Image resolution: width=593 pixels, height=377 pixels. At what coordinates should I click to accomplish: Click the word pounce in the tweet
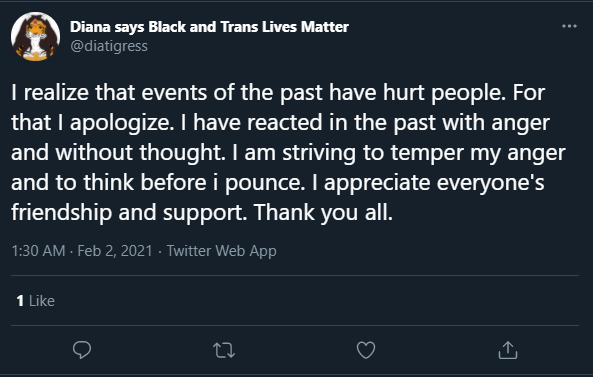(x=265, y=183)
